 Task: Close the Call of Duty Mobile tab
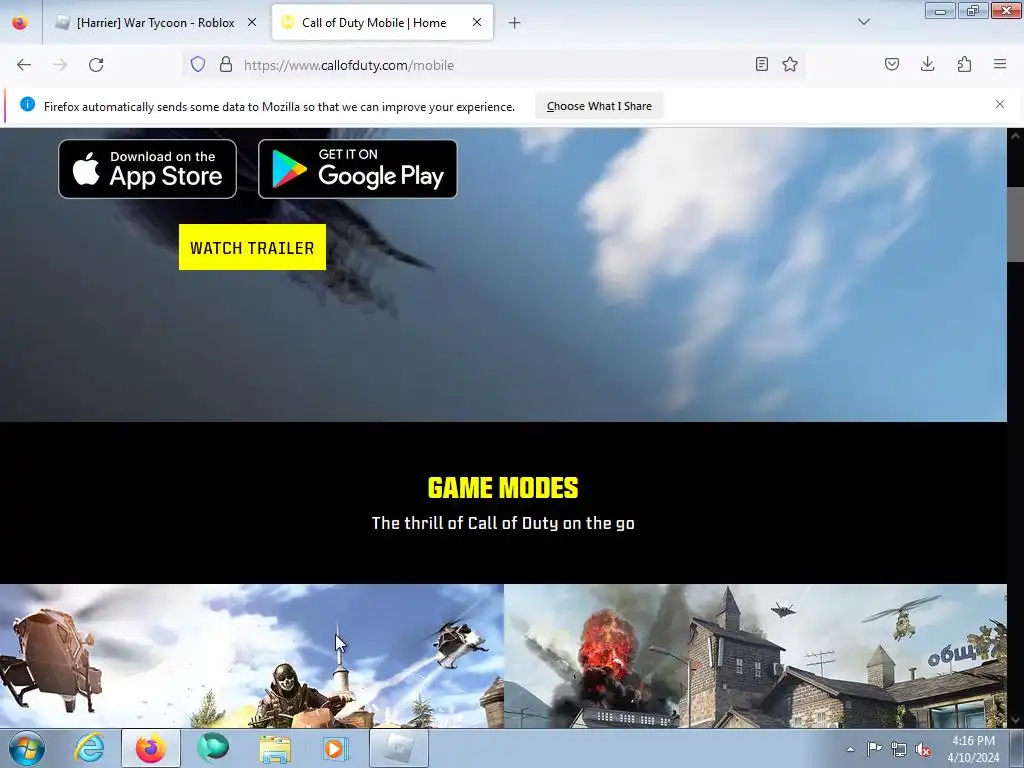coord(477,22)
